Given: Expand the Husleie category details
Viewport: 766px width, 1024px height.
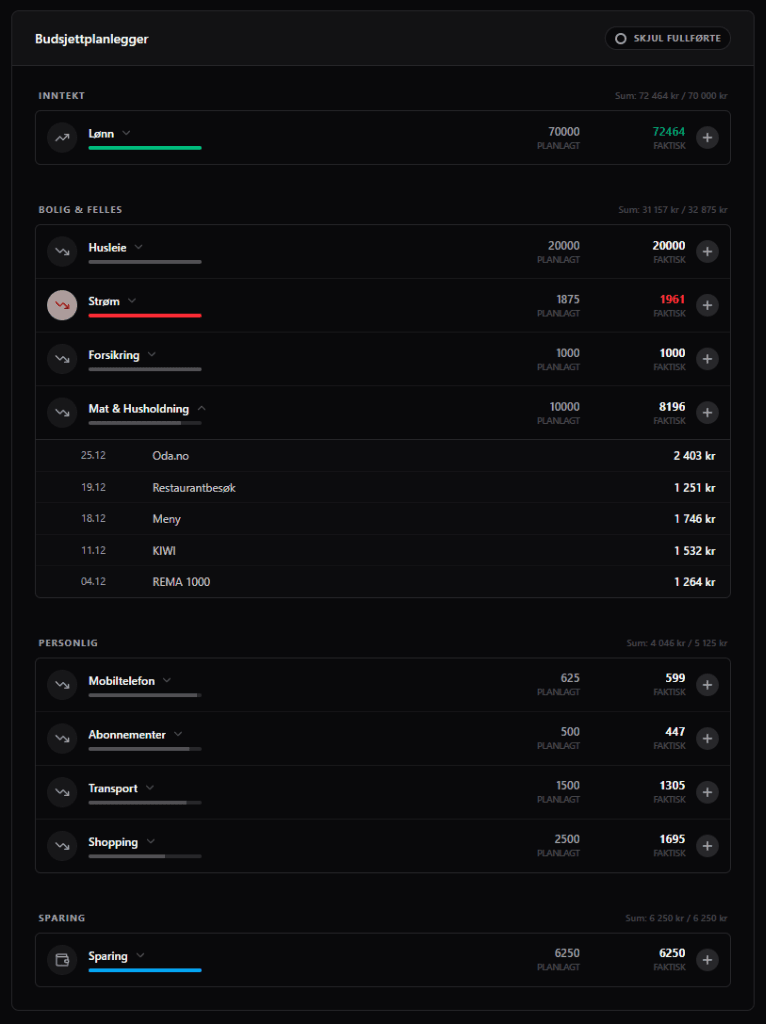Looking at the screenshot, I should [138, 246].
